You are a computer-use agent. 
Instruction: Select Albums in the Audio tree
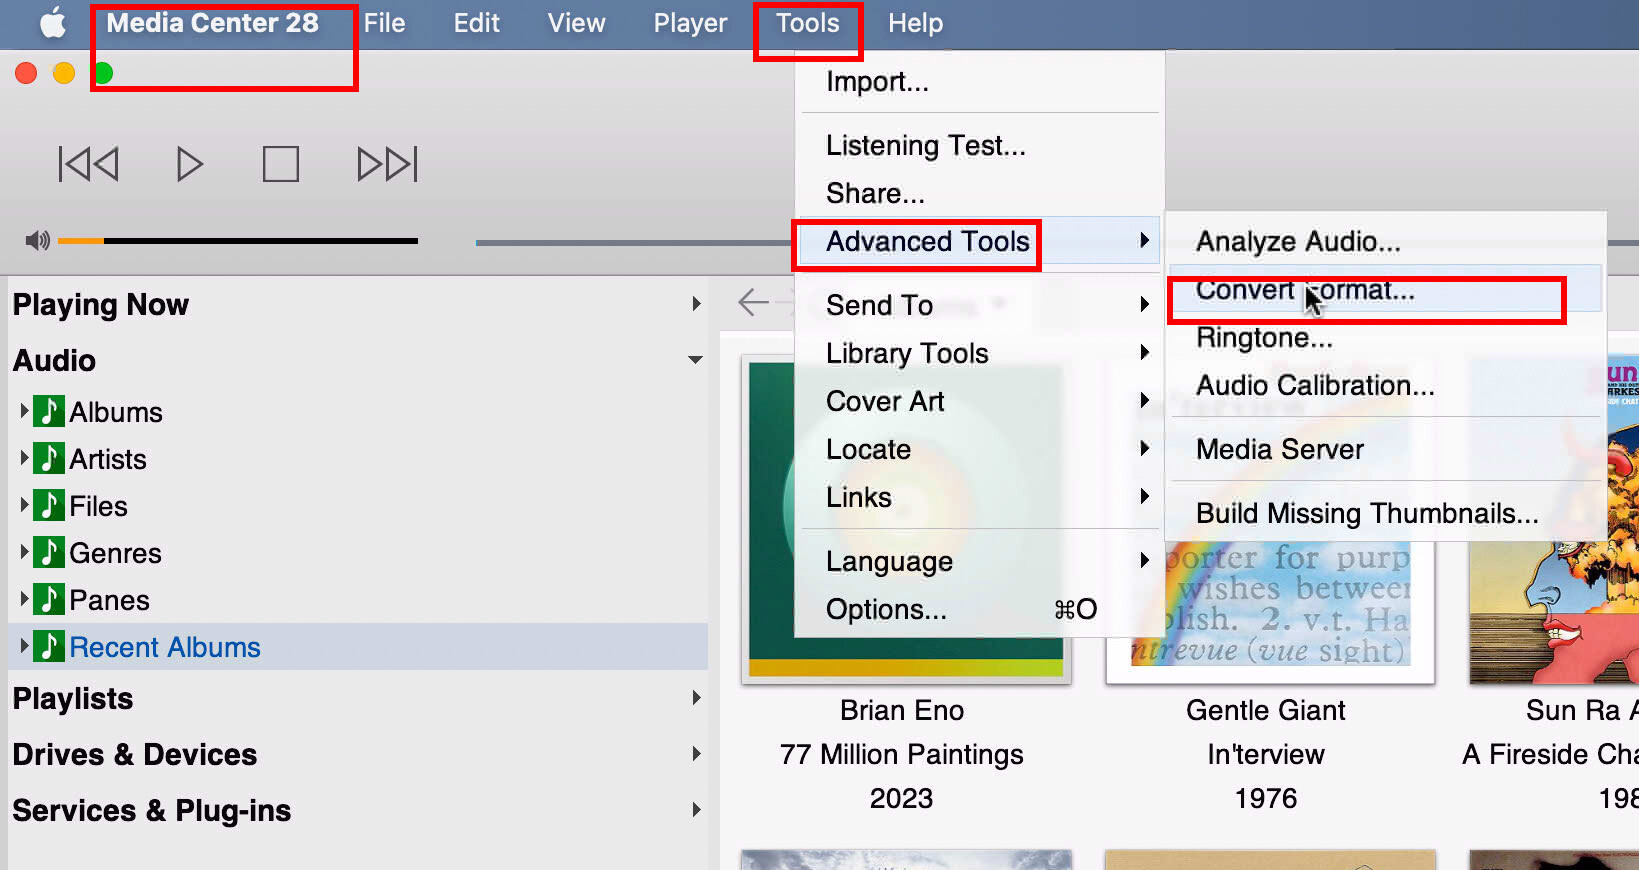[x=115, y=412]
